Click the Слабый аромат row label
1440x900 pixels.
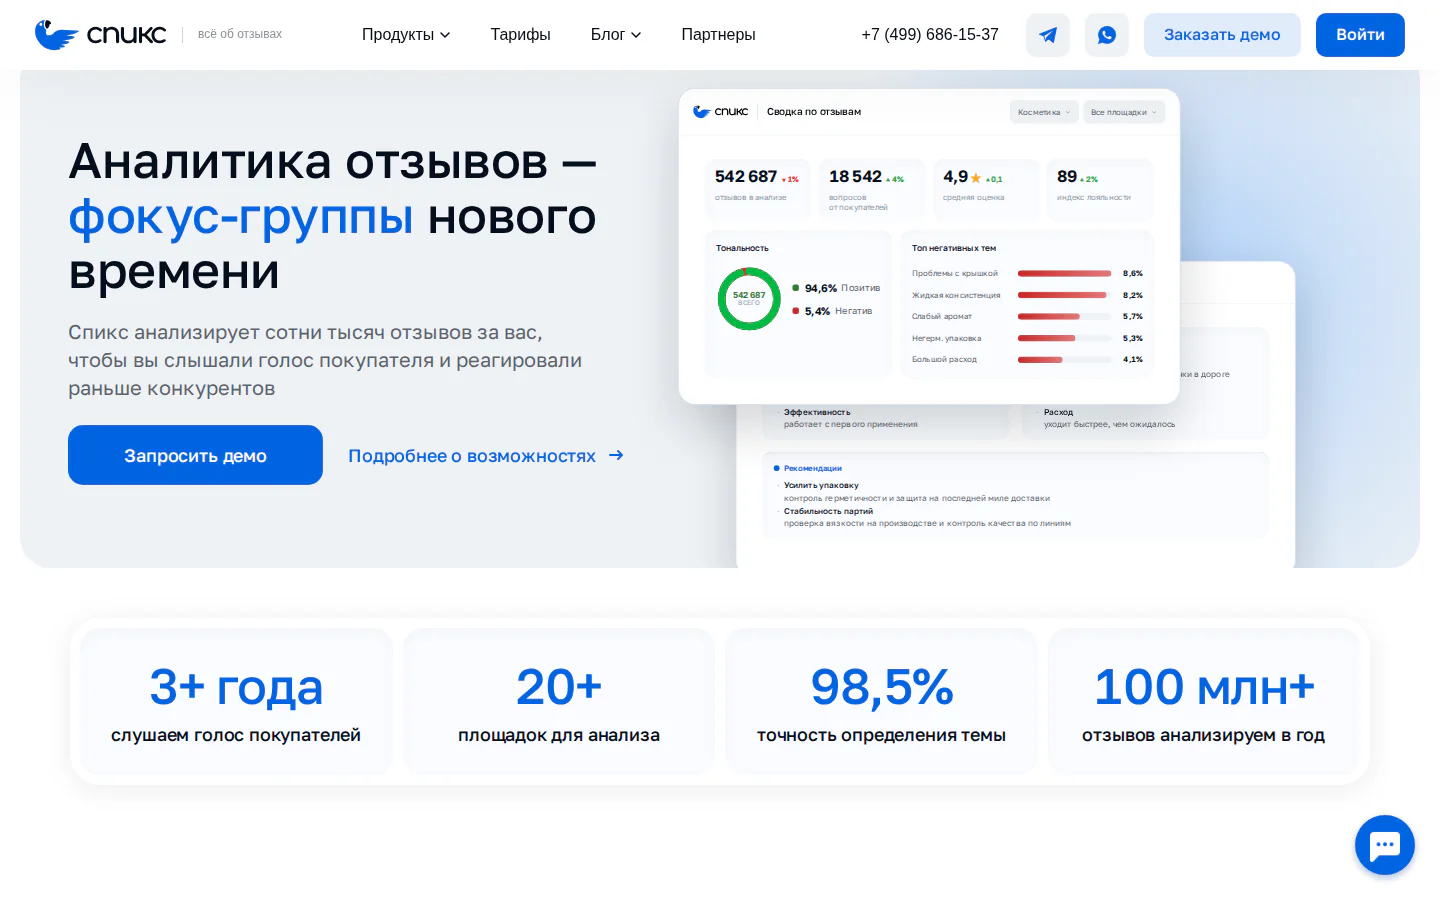coord(942,316)
